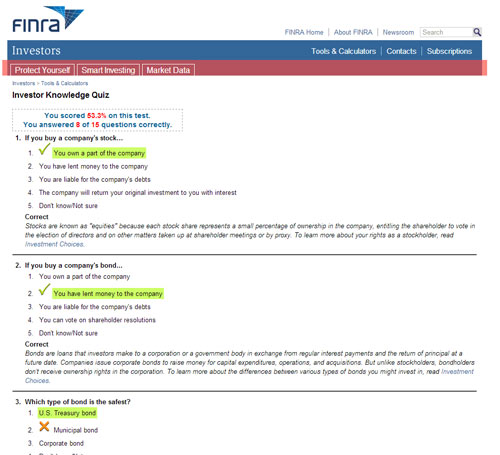500x455 pixels.
Task: Click the orange X next to Municipal bond
Action: click(x=44, y=426)
